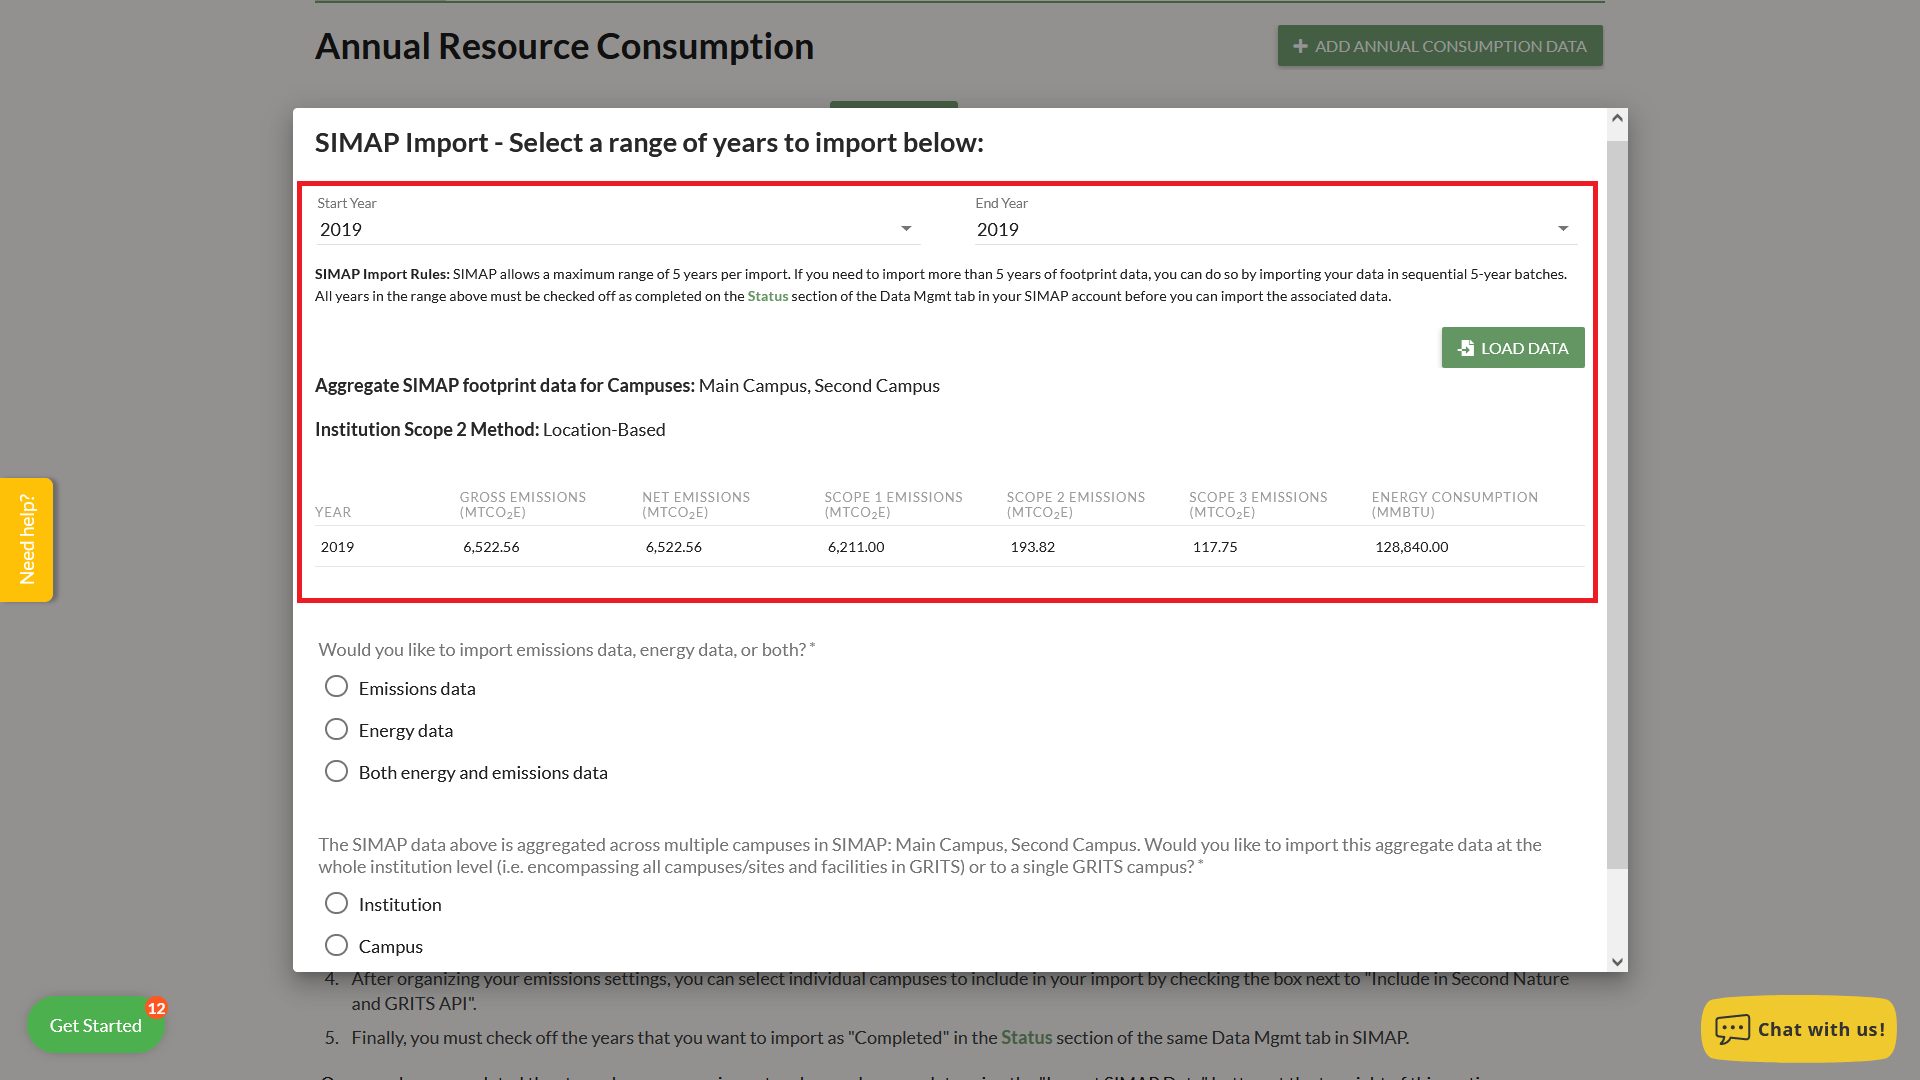Click the LOAD DATA button
The image size is (1920, 1080).
coord(1513,348)
